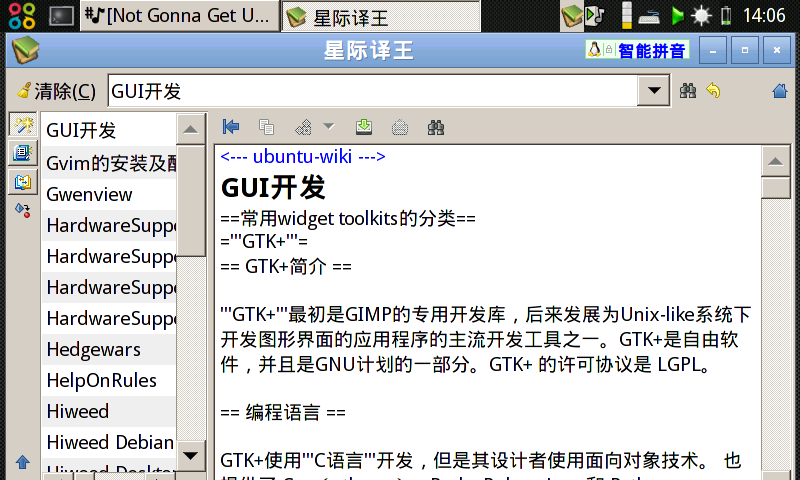Open the search history dropdown arrow
The image size is (800, 480).
coord(654,91)
